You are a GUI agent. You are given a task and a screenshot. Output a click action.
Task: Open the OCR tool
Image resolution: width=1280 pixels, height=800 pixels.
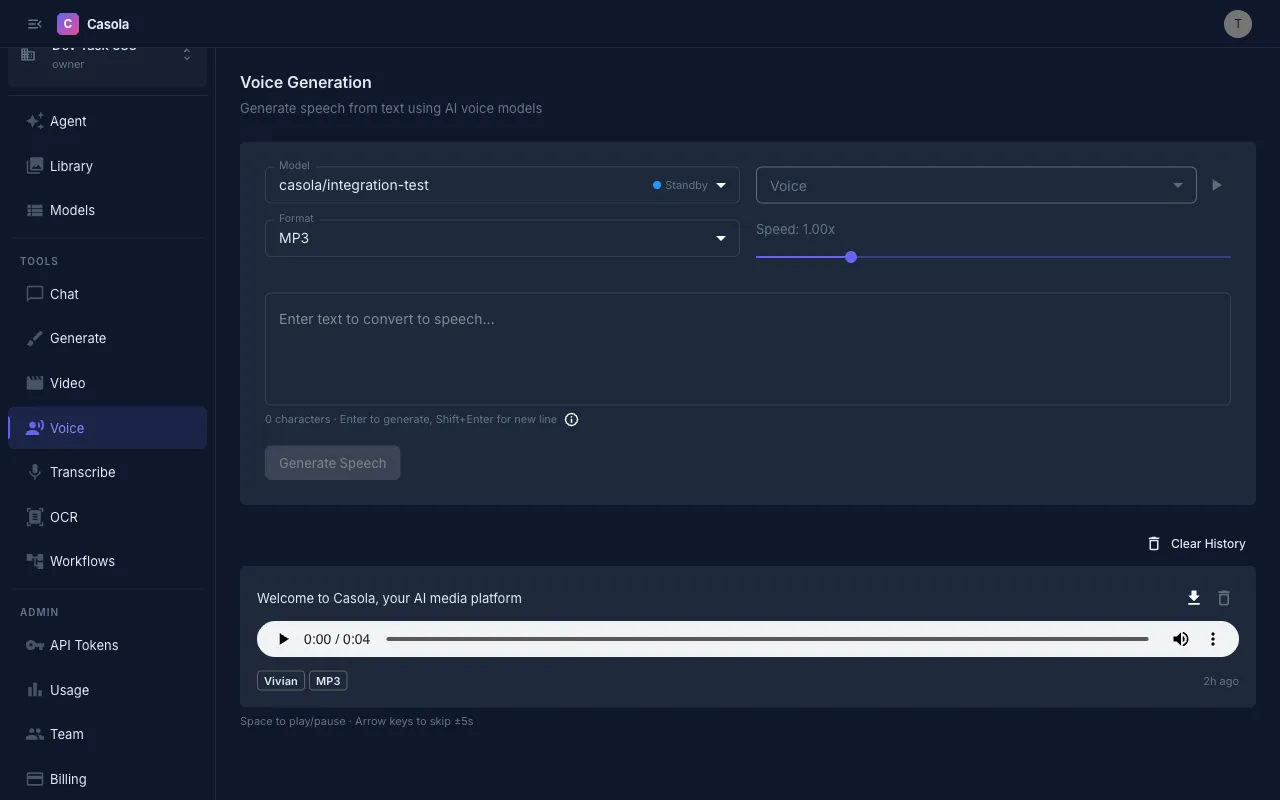[62, 516]
